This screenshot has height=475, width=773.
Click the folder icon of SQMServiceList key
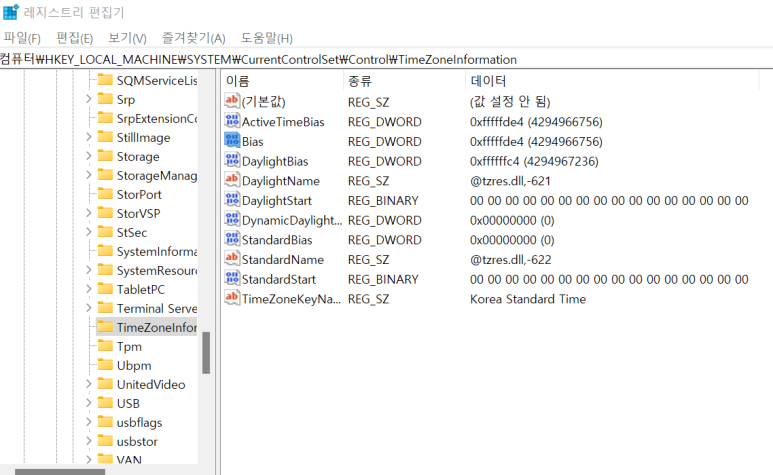click(105, 79)
